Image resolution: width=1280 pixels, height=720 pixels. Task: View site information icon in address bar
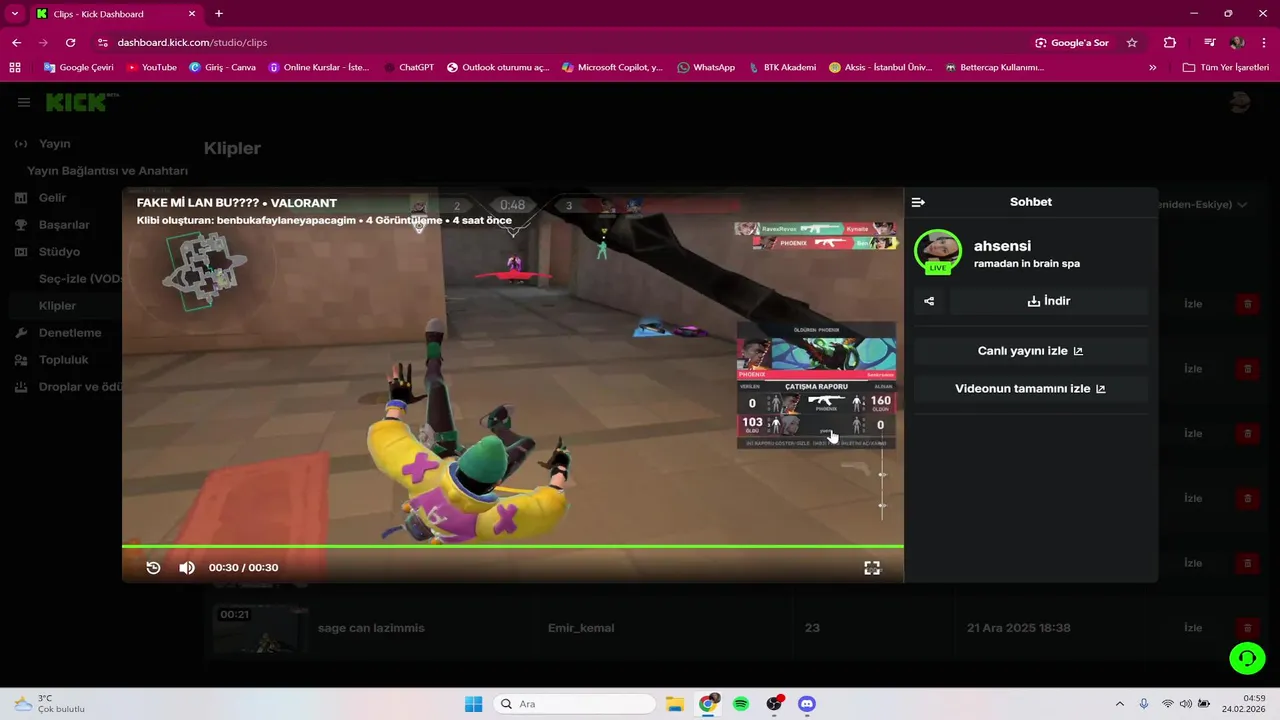click(102, 43)
